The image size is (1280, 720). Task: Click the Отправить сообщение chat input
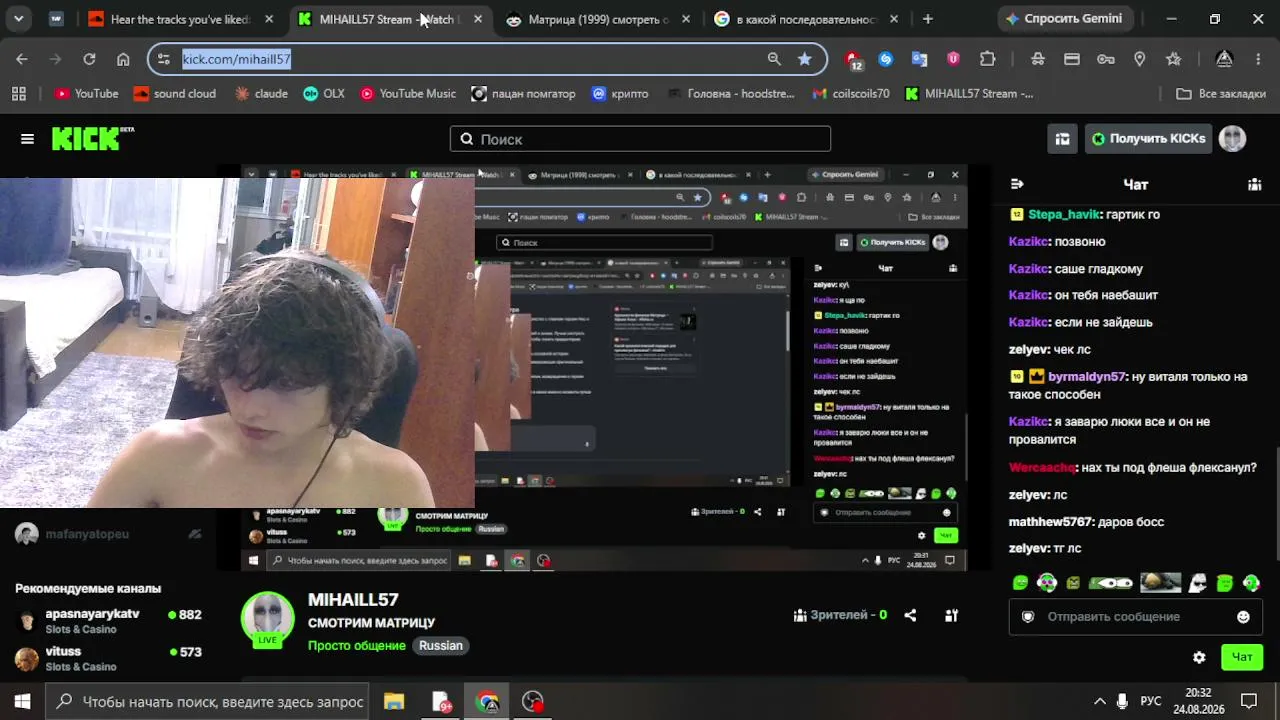1135,617
